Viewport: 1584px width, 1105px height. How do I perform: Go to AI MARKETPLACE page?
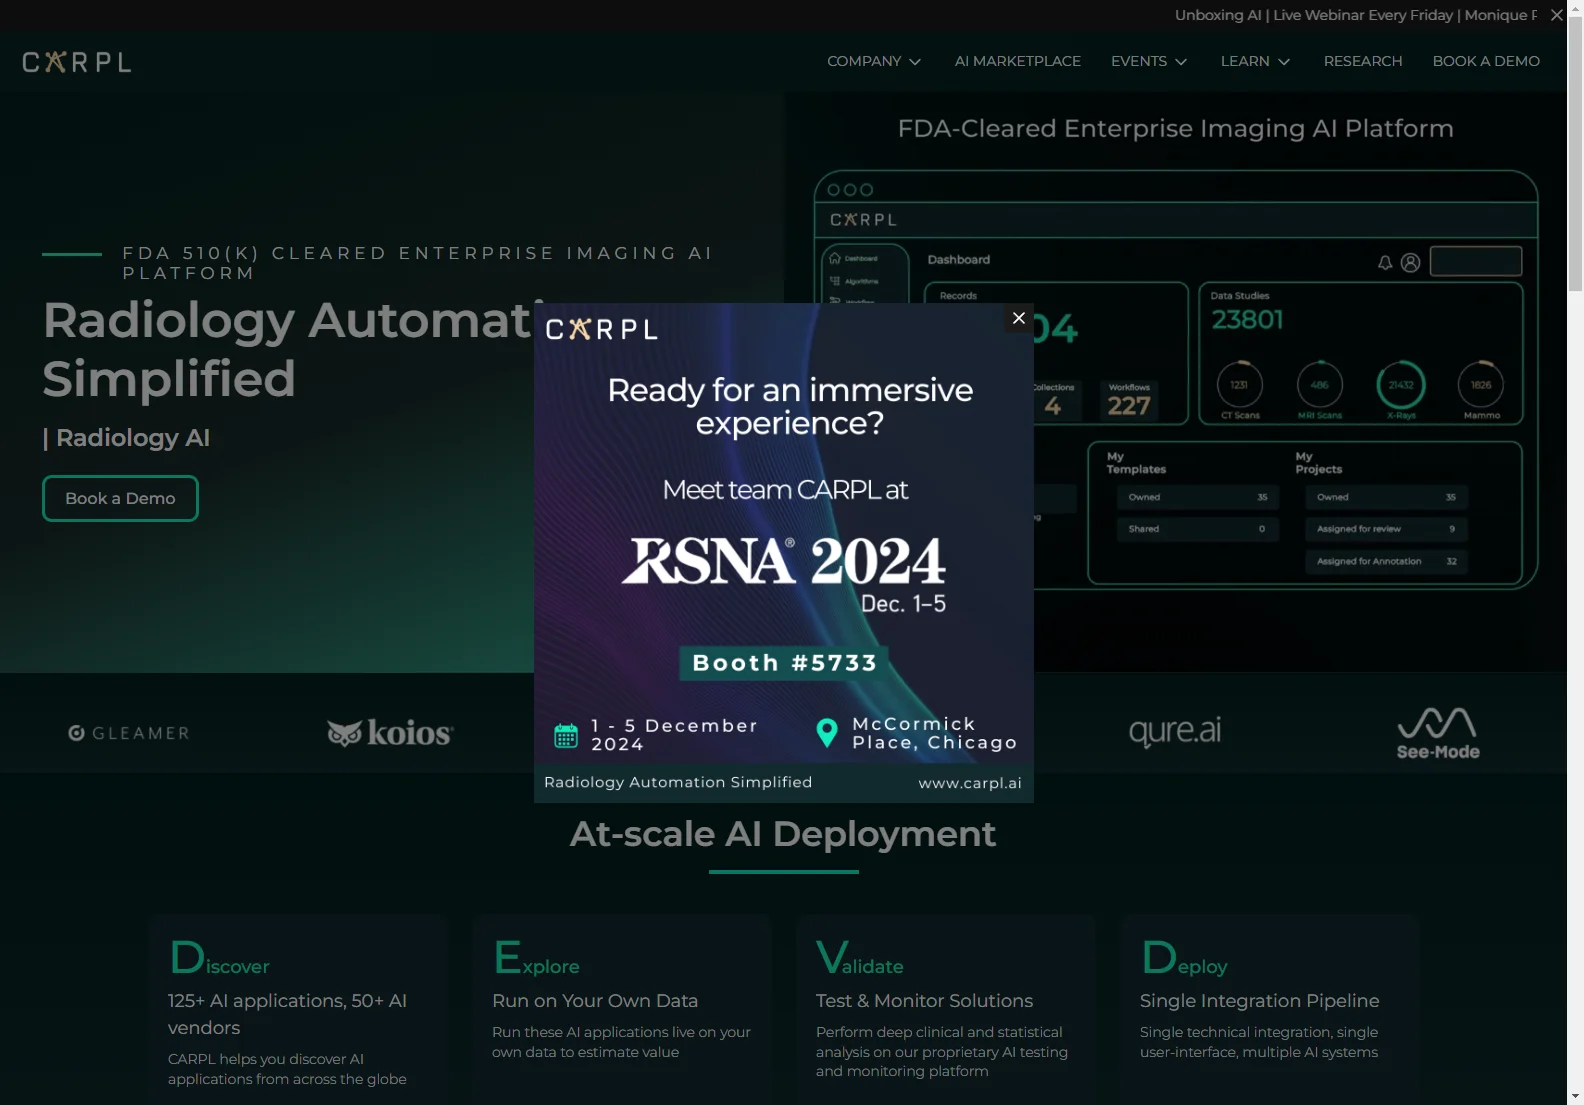1017,61
